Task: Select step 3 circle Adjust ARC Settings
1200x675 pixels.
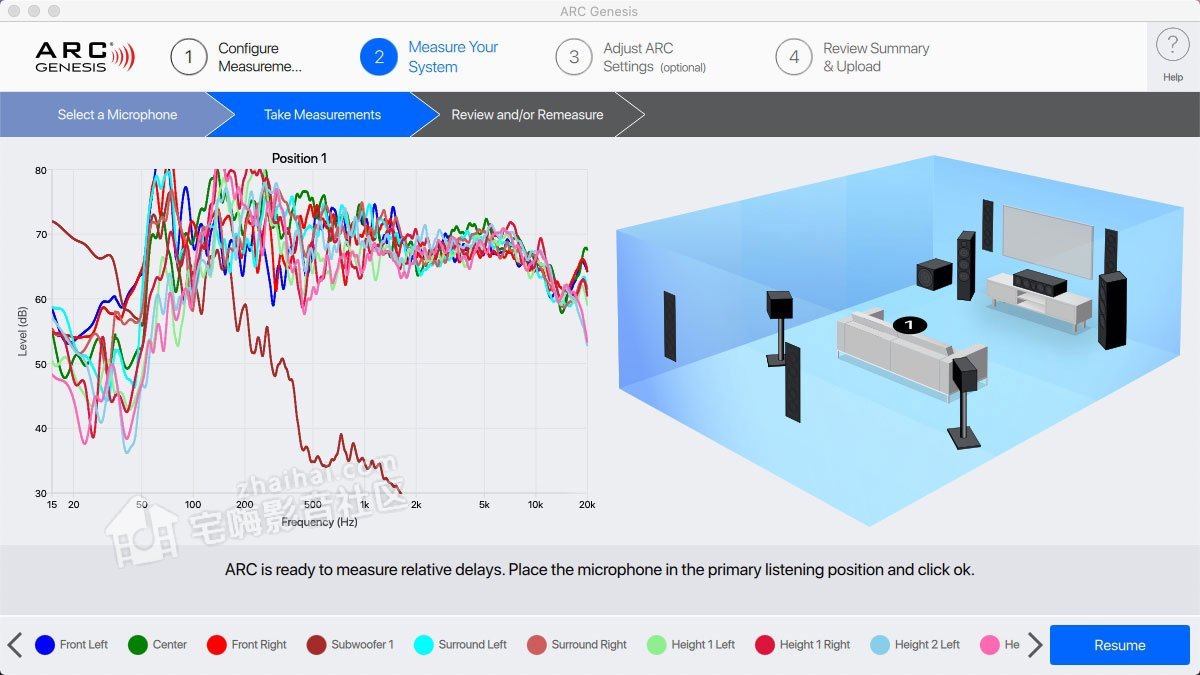Action: (574, 57)
